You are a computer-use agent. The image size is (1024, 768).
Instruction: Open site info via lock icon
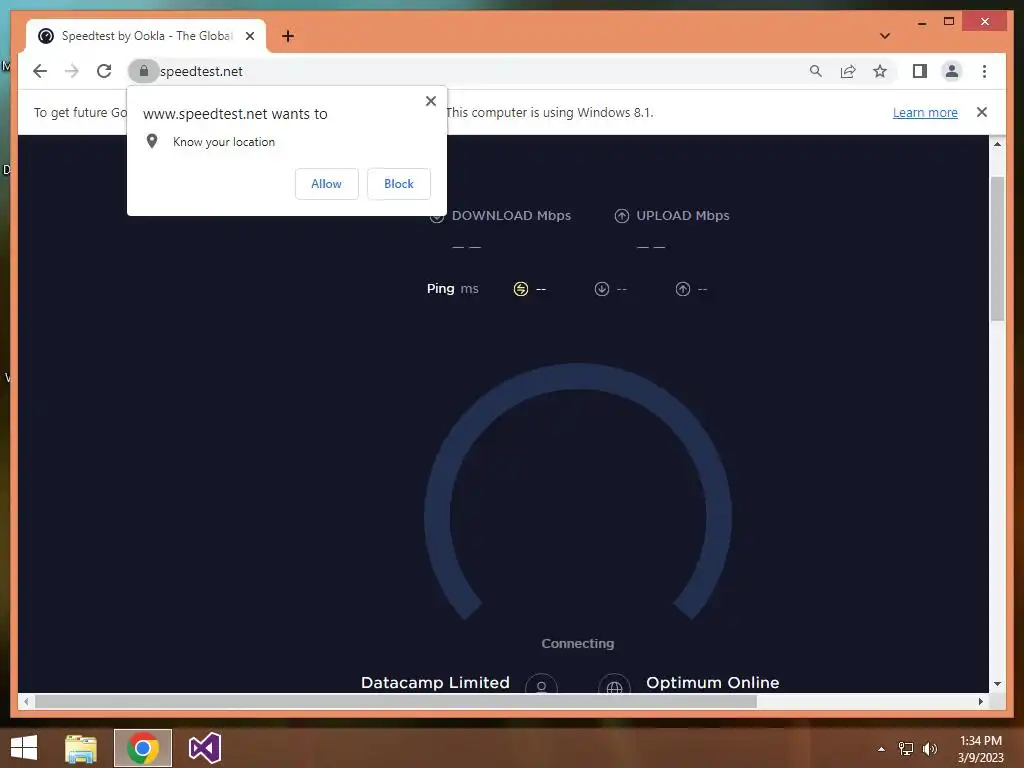[x=144, y=71]
